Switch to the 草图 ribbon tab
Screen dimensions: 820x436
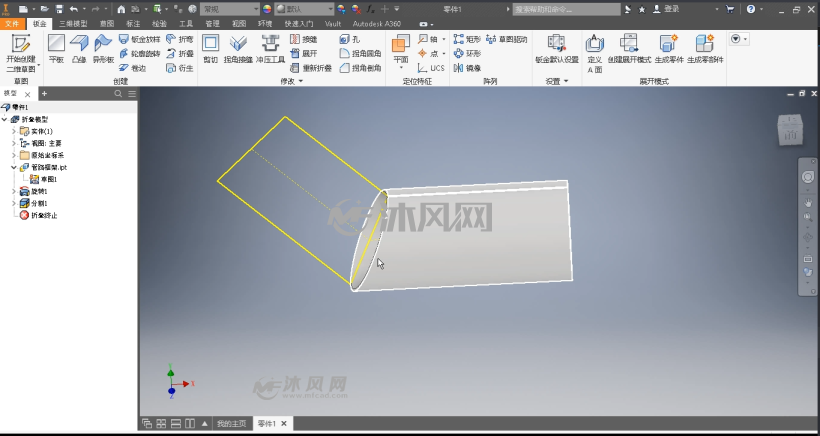[x=107, y=24]
